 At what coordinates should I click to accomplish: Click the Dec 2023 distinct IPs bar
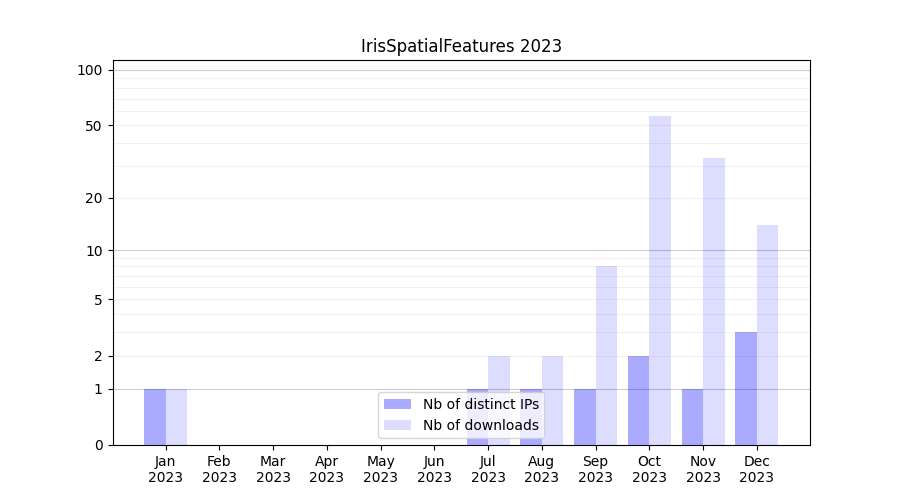[x=746, y=388]
